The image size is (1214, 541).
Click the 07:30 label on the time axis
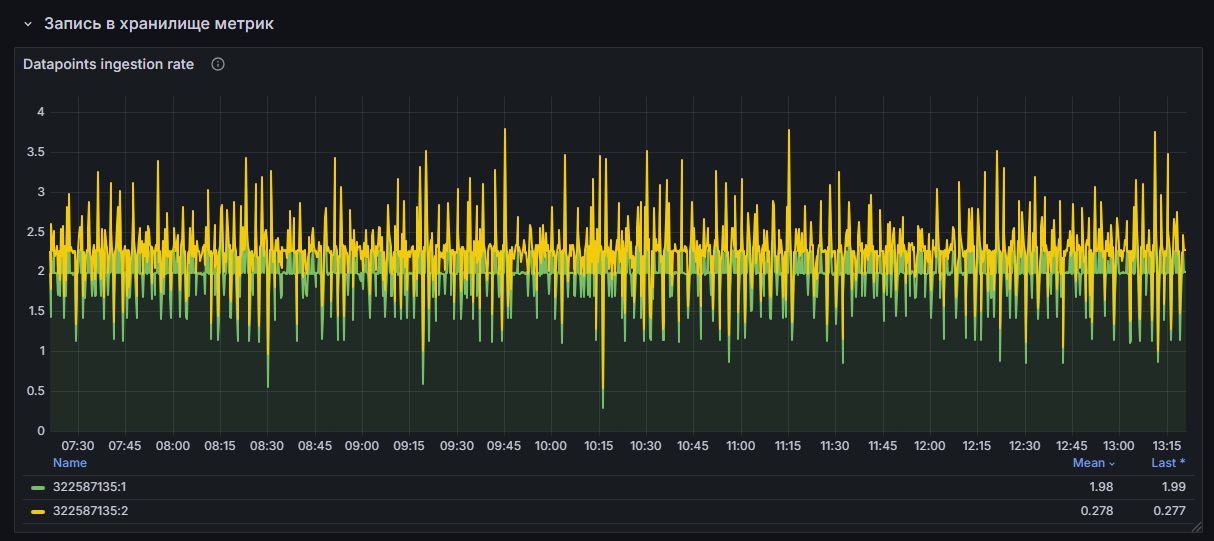[78, 446]
